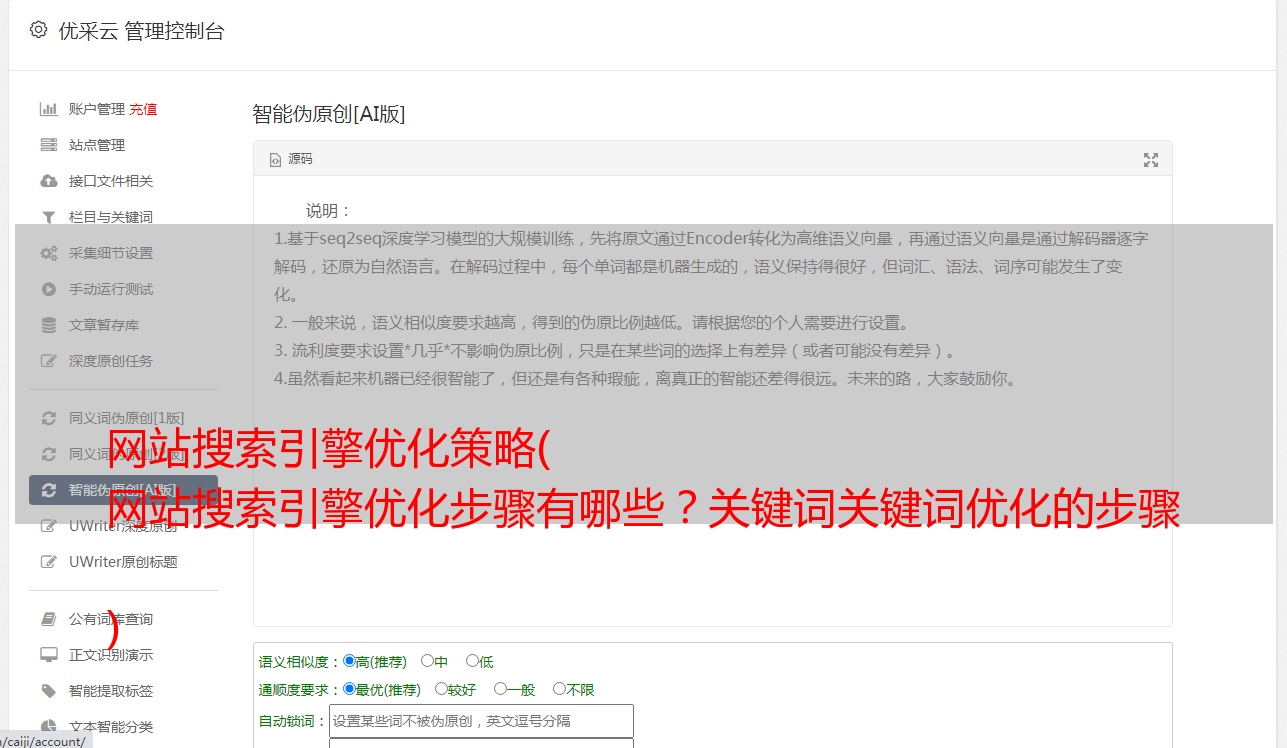Toggle the editor fullscreen expand icon
The width and height of the screenshot is (1287, 748).
click(1151, 160)
